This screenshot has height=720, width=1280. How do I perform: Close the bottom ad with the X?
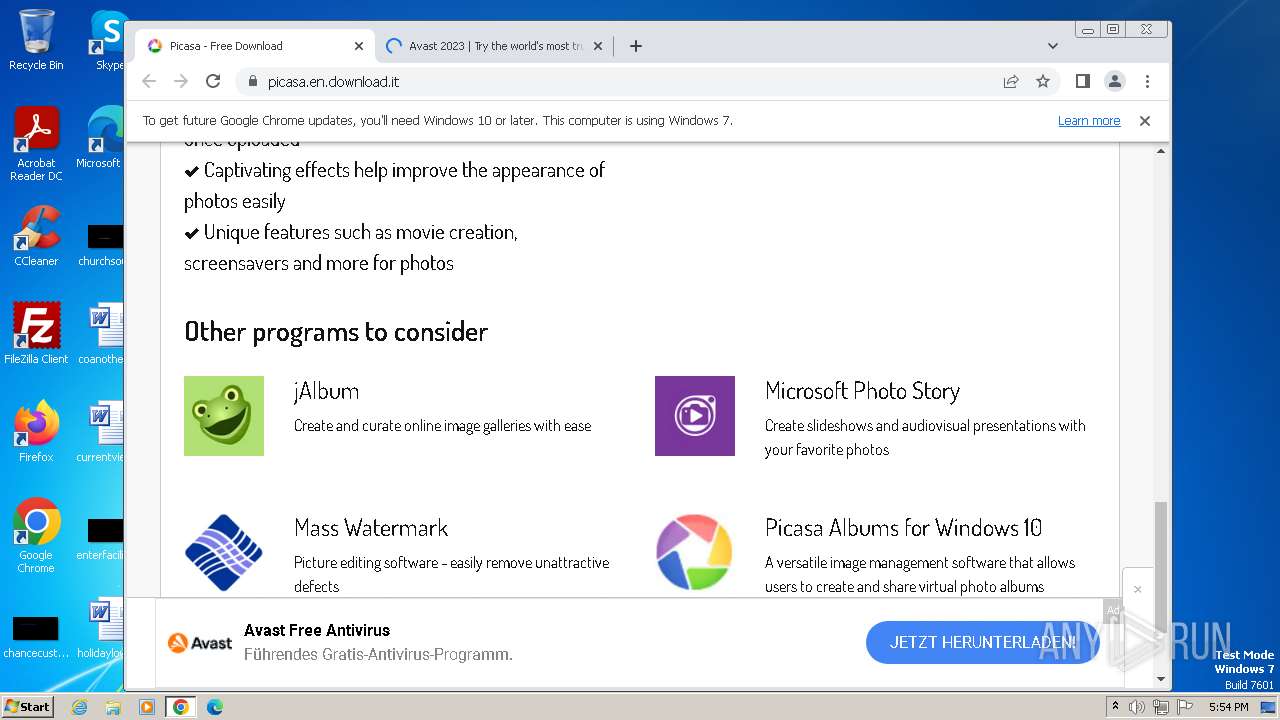click(1137, 589)
